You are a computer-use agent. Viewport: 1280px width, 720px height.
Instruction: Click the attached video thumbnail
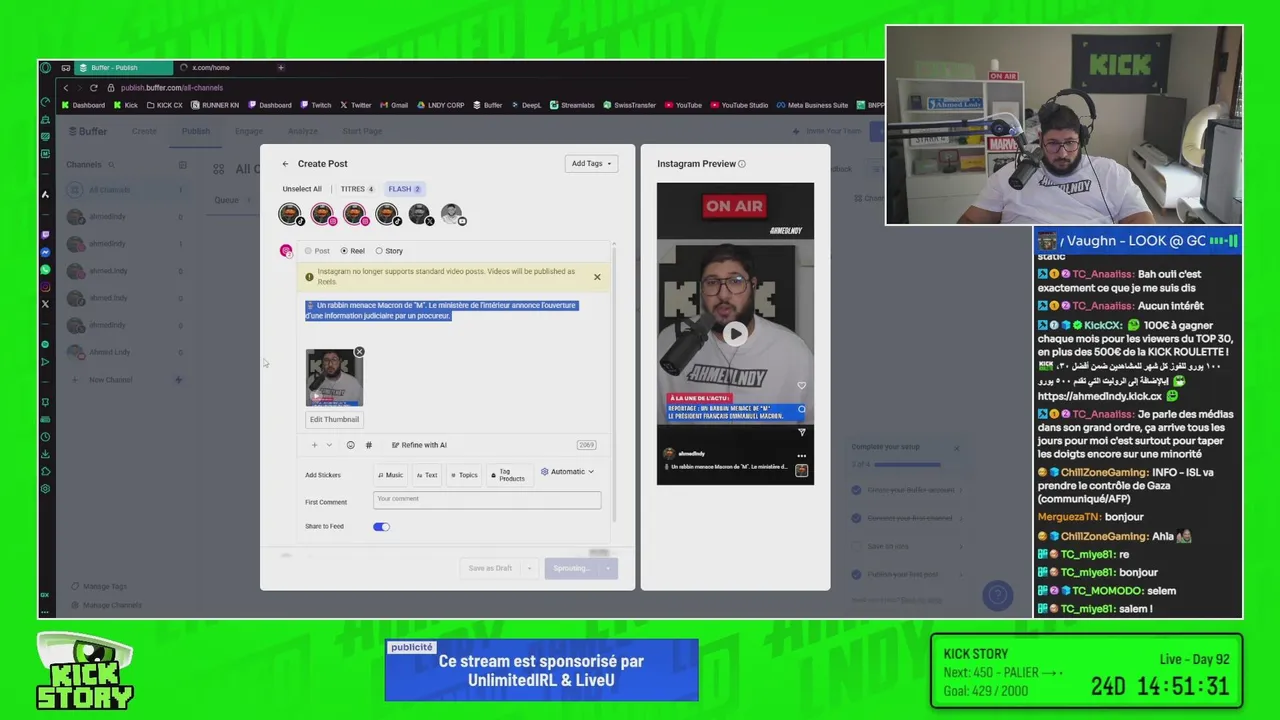334,378
